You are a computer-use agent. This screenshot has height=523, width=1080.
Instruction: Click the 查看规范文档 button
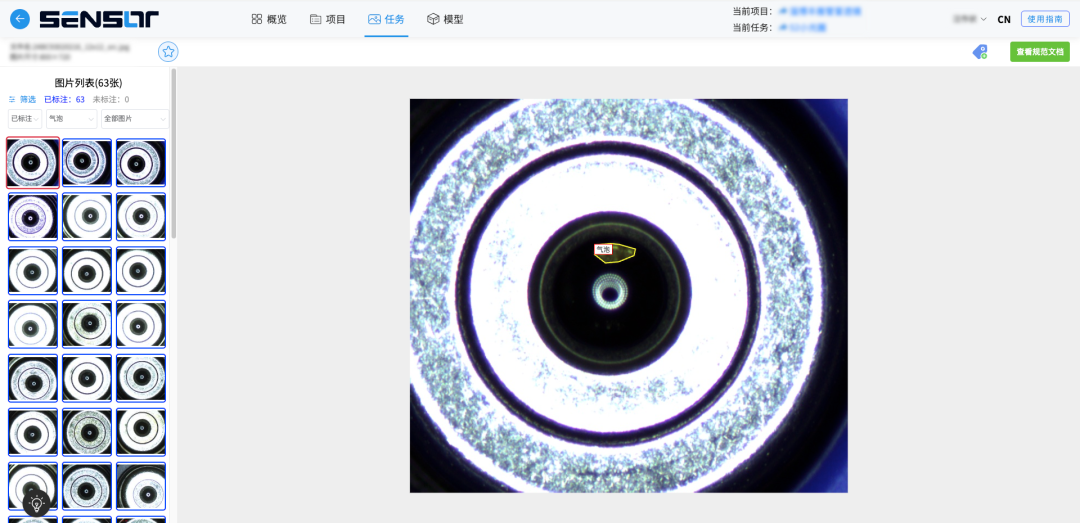click(1040, 52)
